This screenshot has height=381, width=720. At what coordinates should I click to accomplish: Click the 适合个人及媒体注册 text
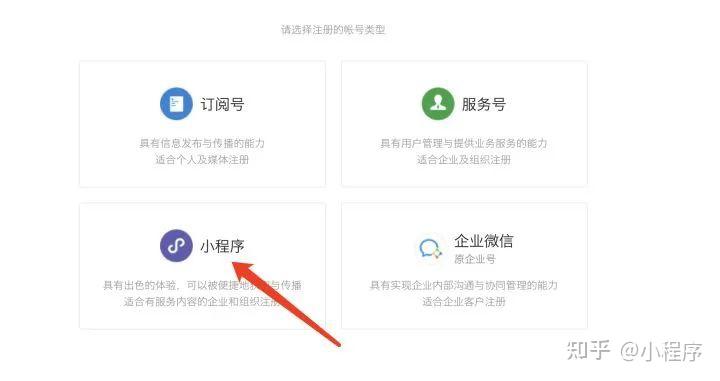click(202, 160)
